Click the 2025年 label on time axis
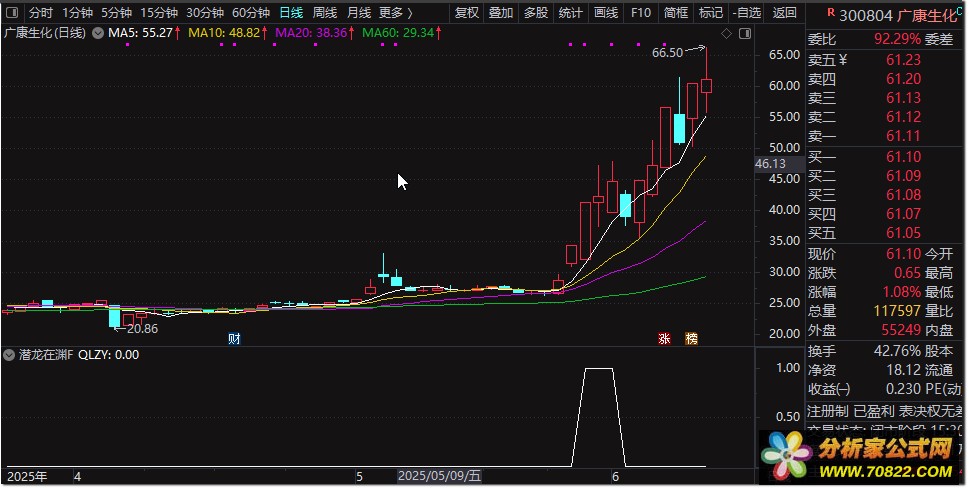Image resolution: width=969 pixels, height=488 pixels. pyautogui.click(x=27, y=477)
